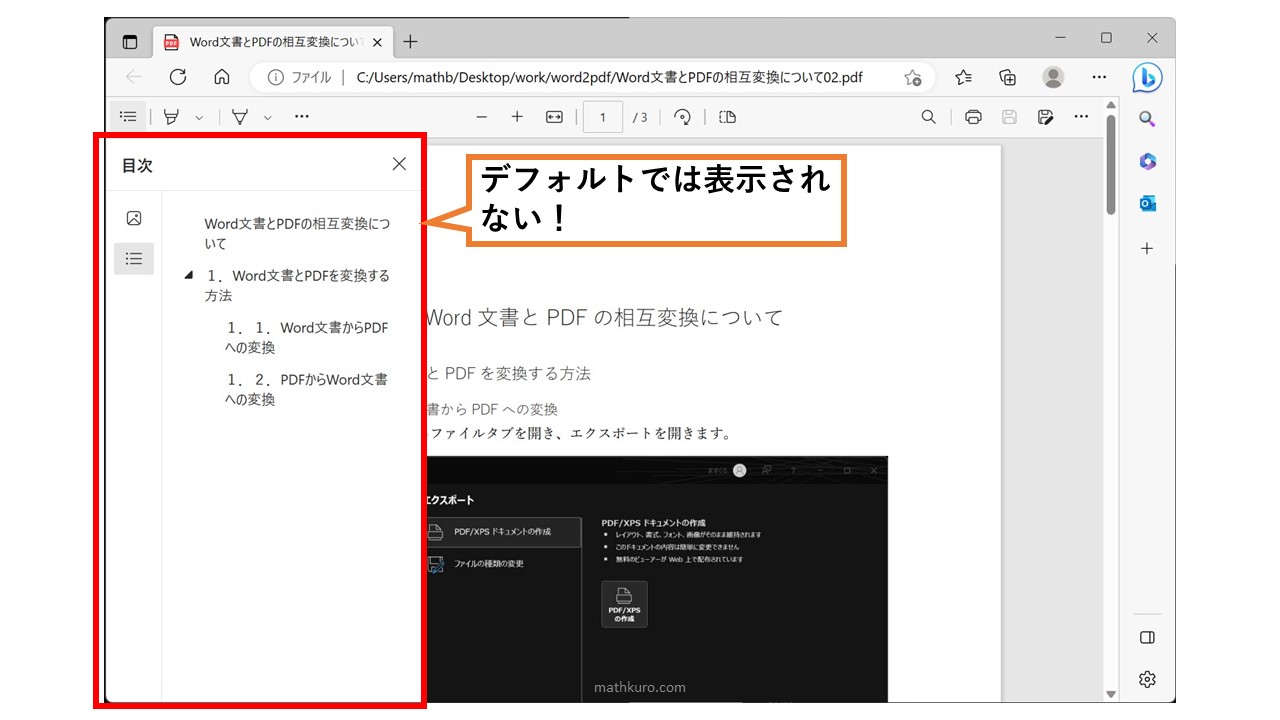Open more PDF tools ellipsis on left
1280x720 pixels.
[302, 117]
